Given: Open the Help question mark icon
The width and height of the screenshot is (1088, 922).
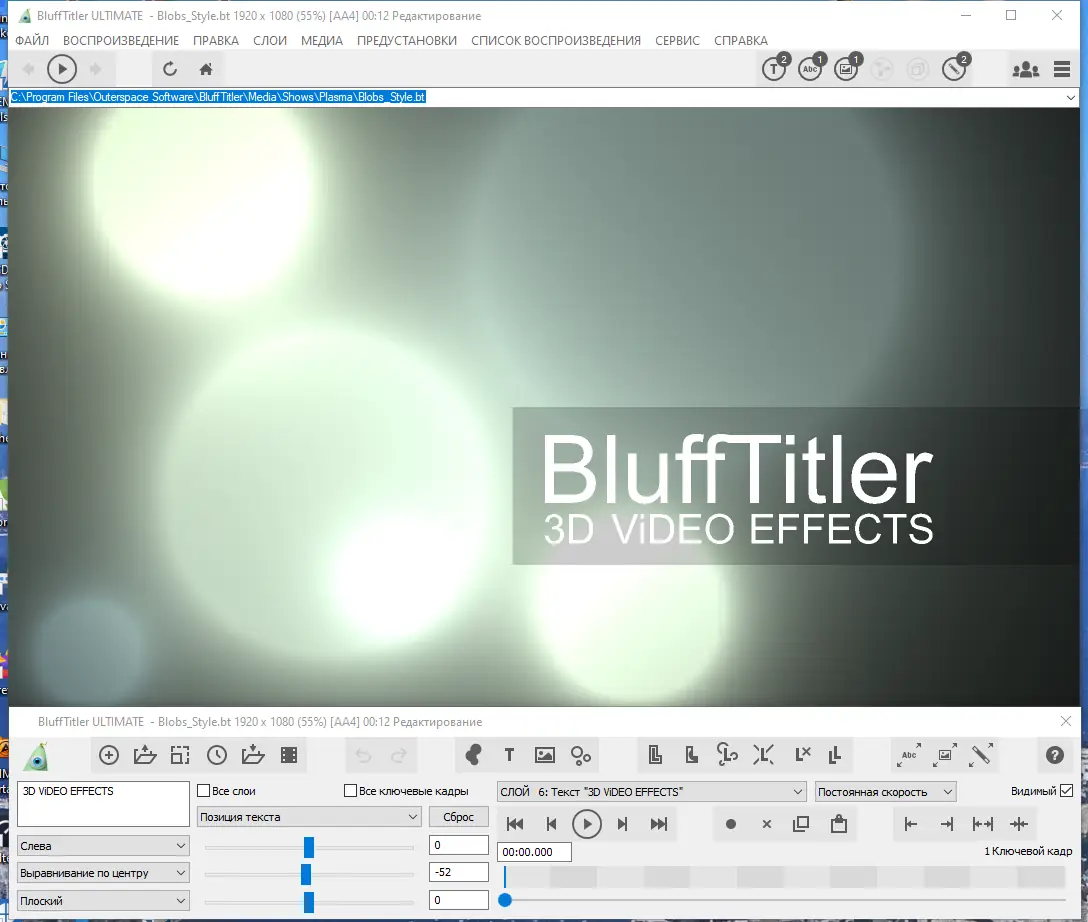Looking at the screenshot, I should coord(1055,755).
